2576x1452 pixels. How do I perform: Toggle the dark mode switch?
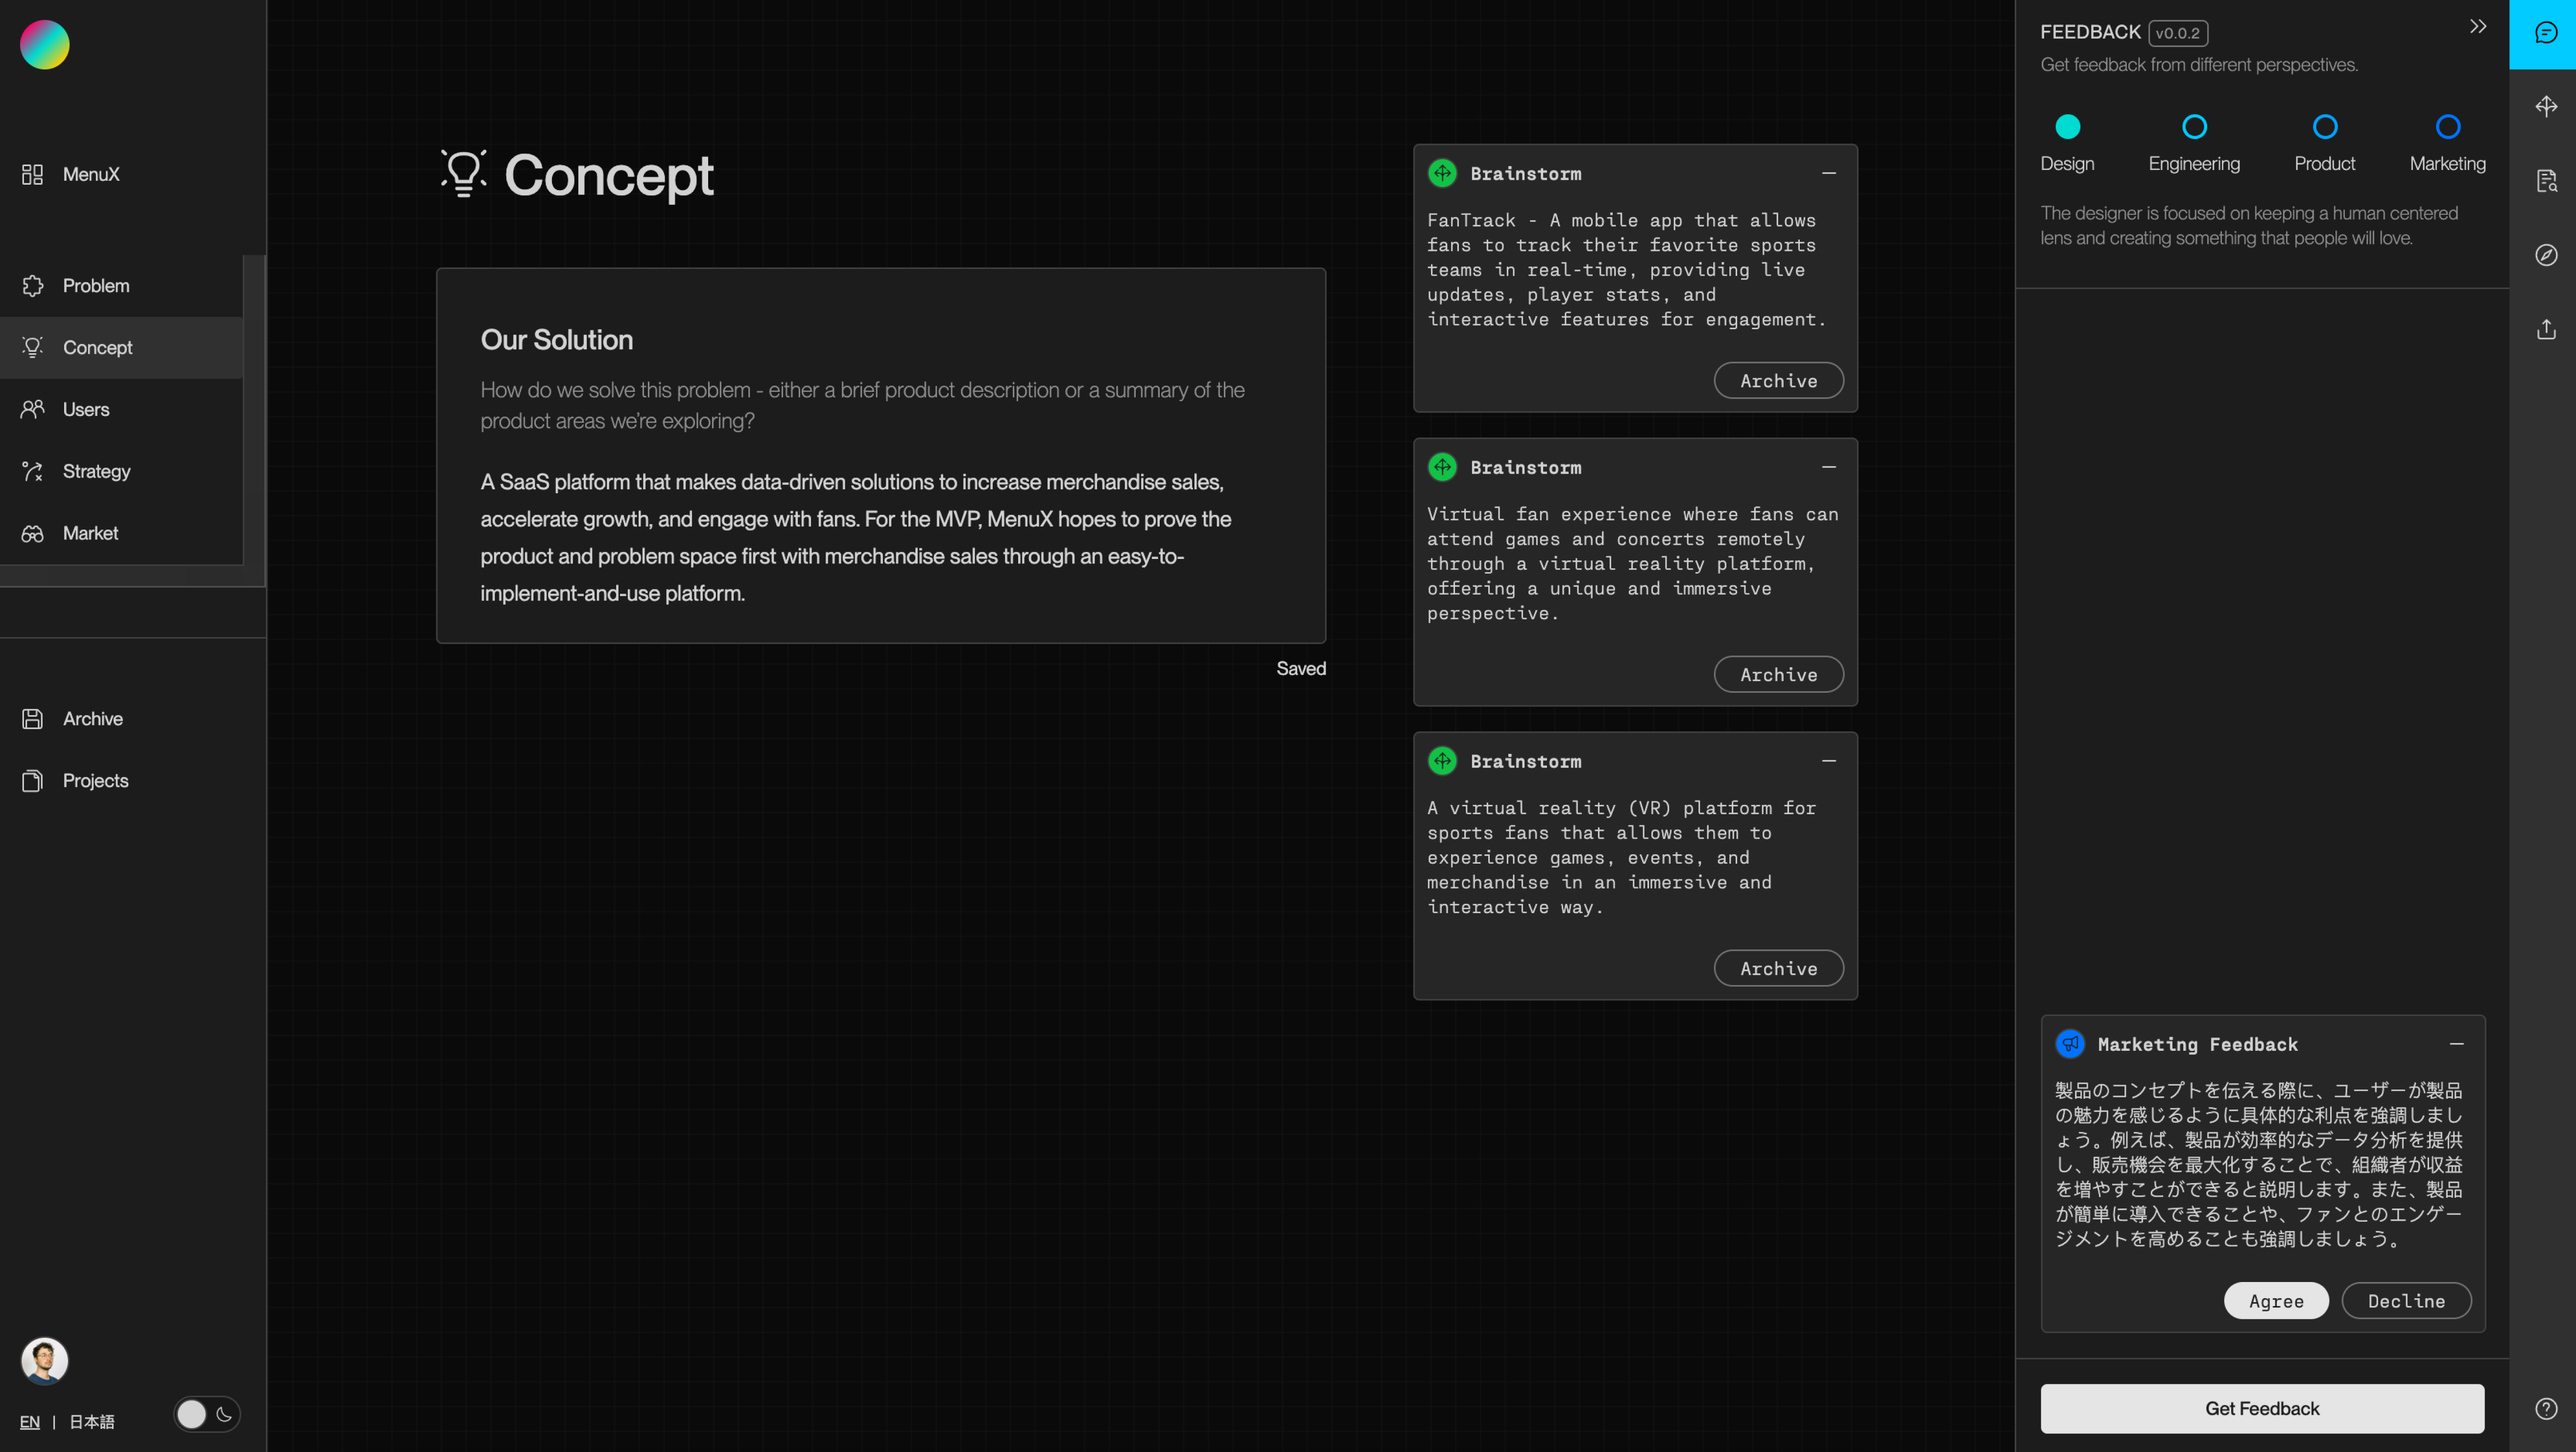coord(207,1414)
